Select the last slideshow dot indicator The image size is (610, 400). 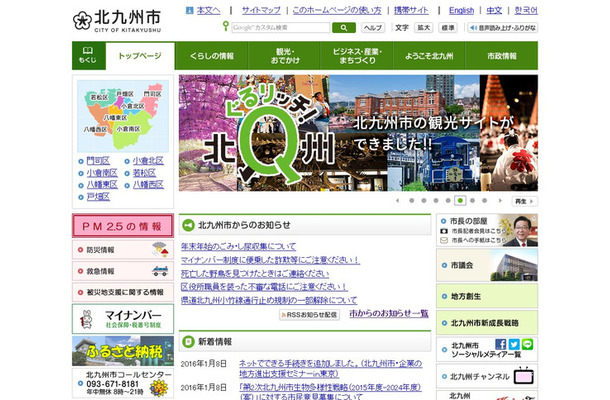[x=484, y=200]
